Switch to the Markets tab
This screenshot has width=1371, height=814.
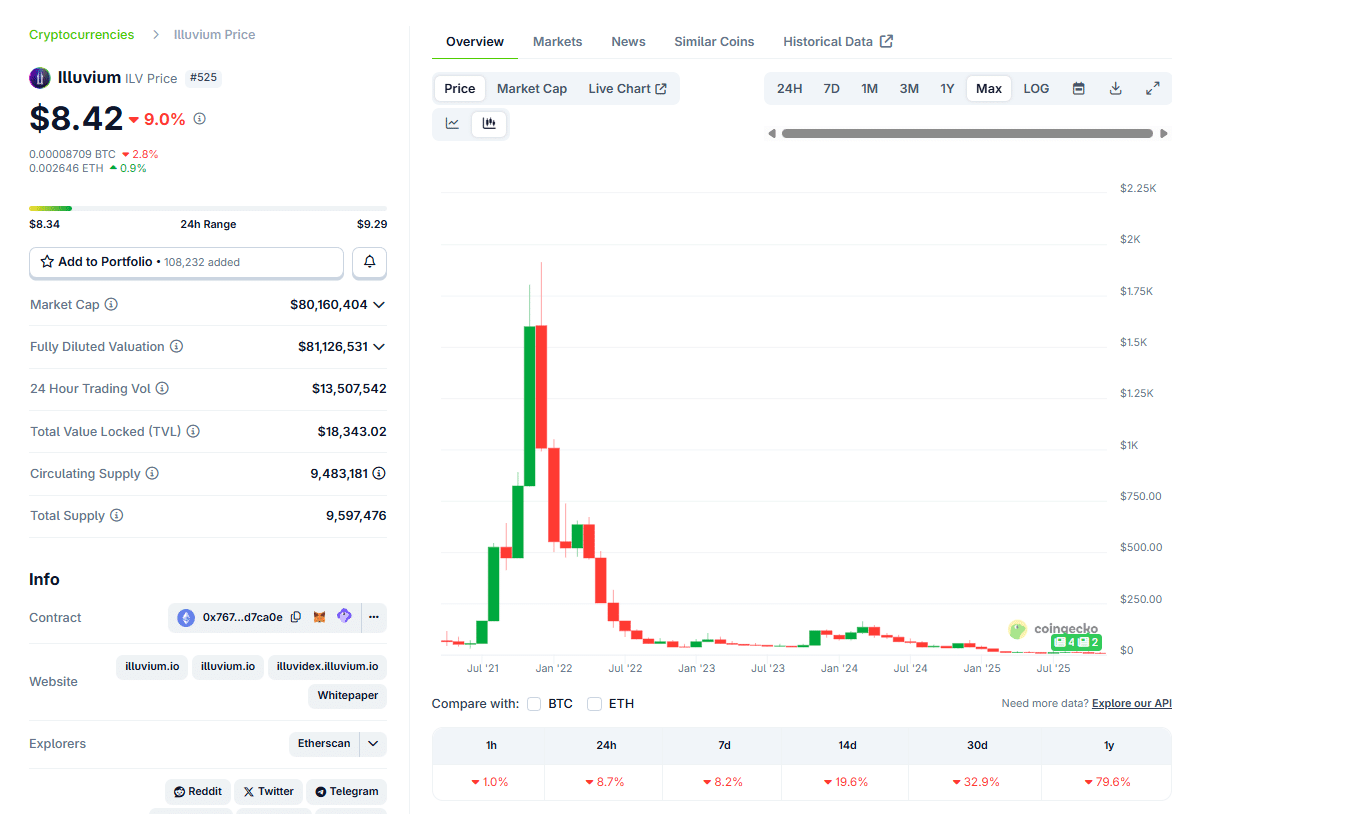pyautogui.click(x=557, y=41)
